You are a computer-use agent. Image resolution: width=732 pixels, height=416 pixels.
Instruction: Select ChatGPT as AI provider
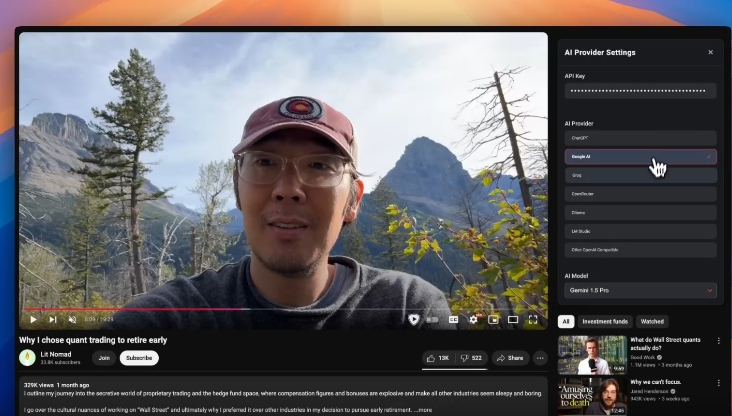[640, 138]
